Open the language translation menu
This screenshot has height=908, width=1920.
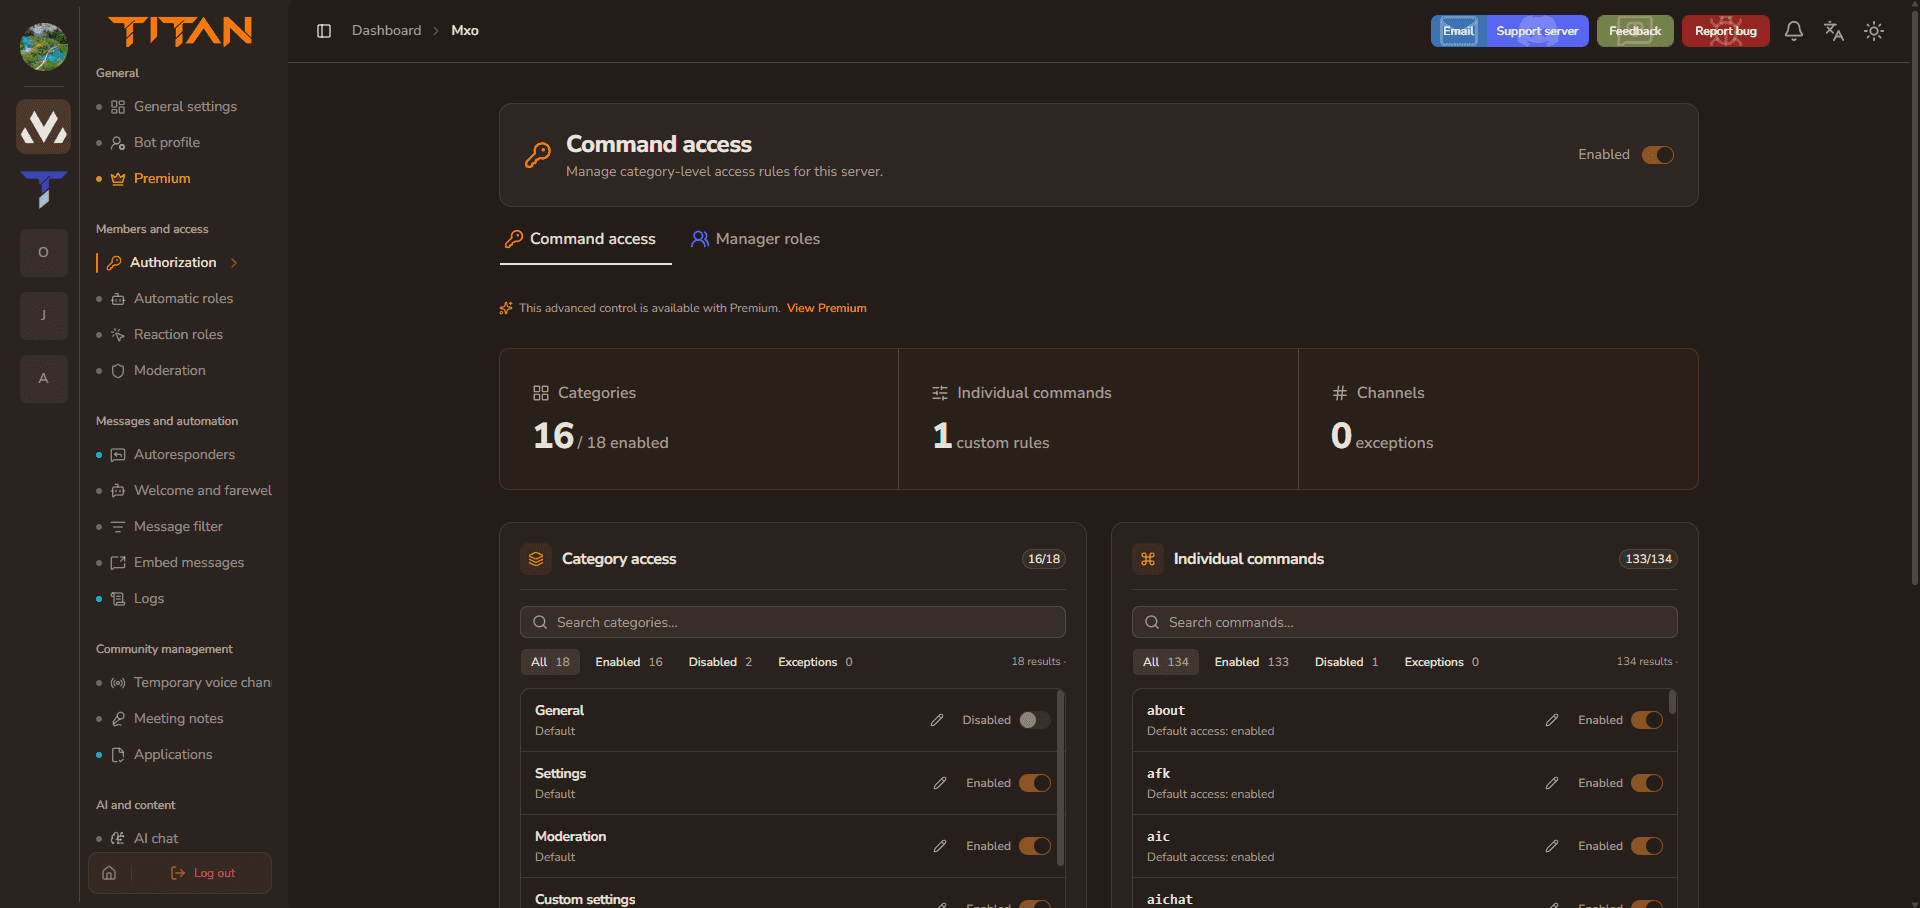(x=1834, y=31)
